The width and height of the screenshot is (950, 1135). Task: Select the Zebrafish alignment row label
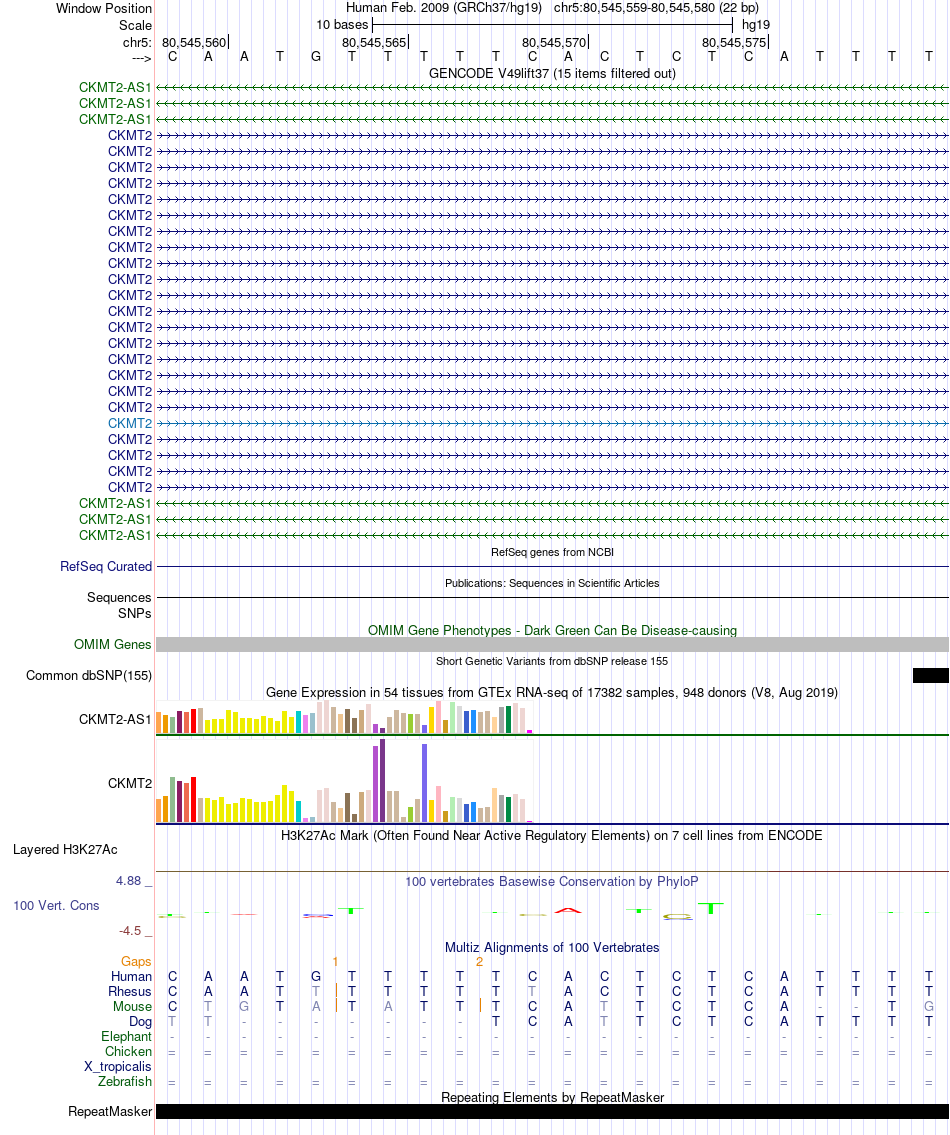[125, 1081]
